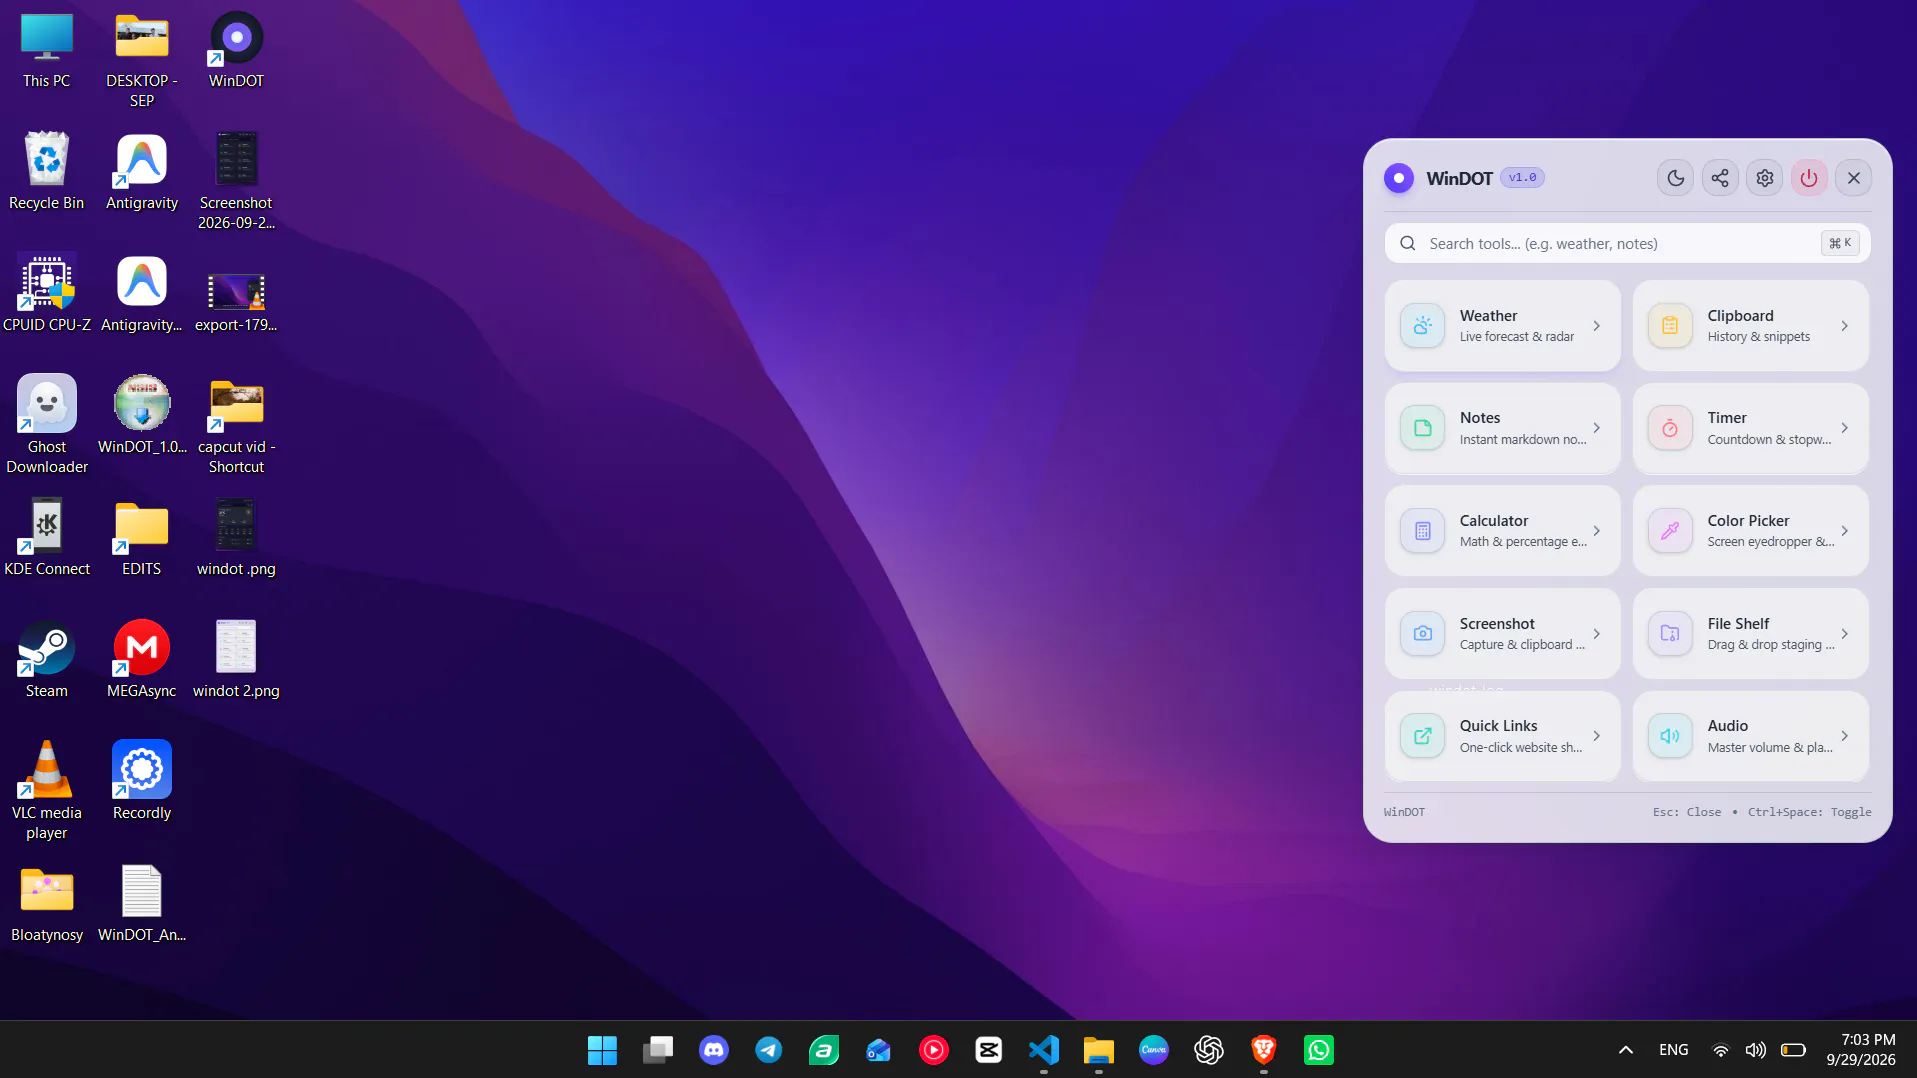Click the 'Master volume & pla...' text
This screenshot has height=1078, width=1917.
(1770, 748)
